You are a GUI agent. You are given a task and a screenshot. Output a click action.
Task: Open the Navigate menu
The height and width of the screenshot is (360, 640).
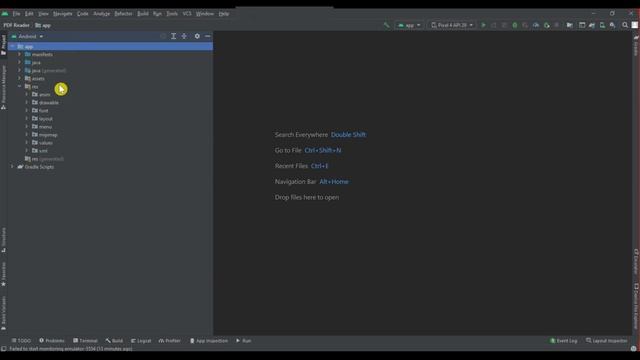(62, 14)
